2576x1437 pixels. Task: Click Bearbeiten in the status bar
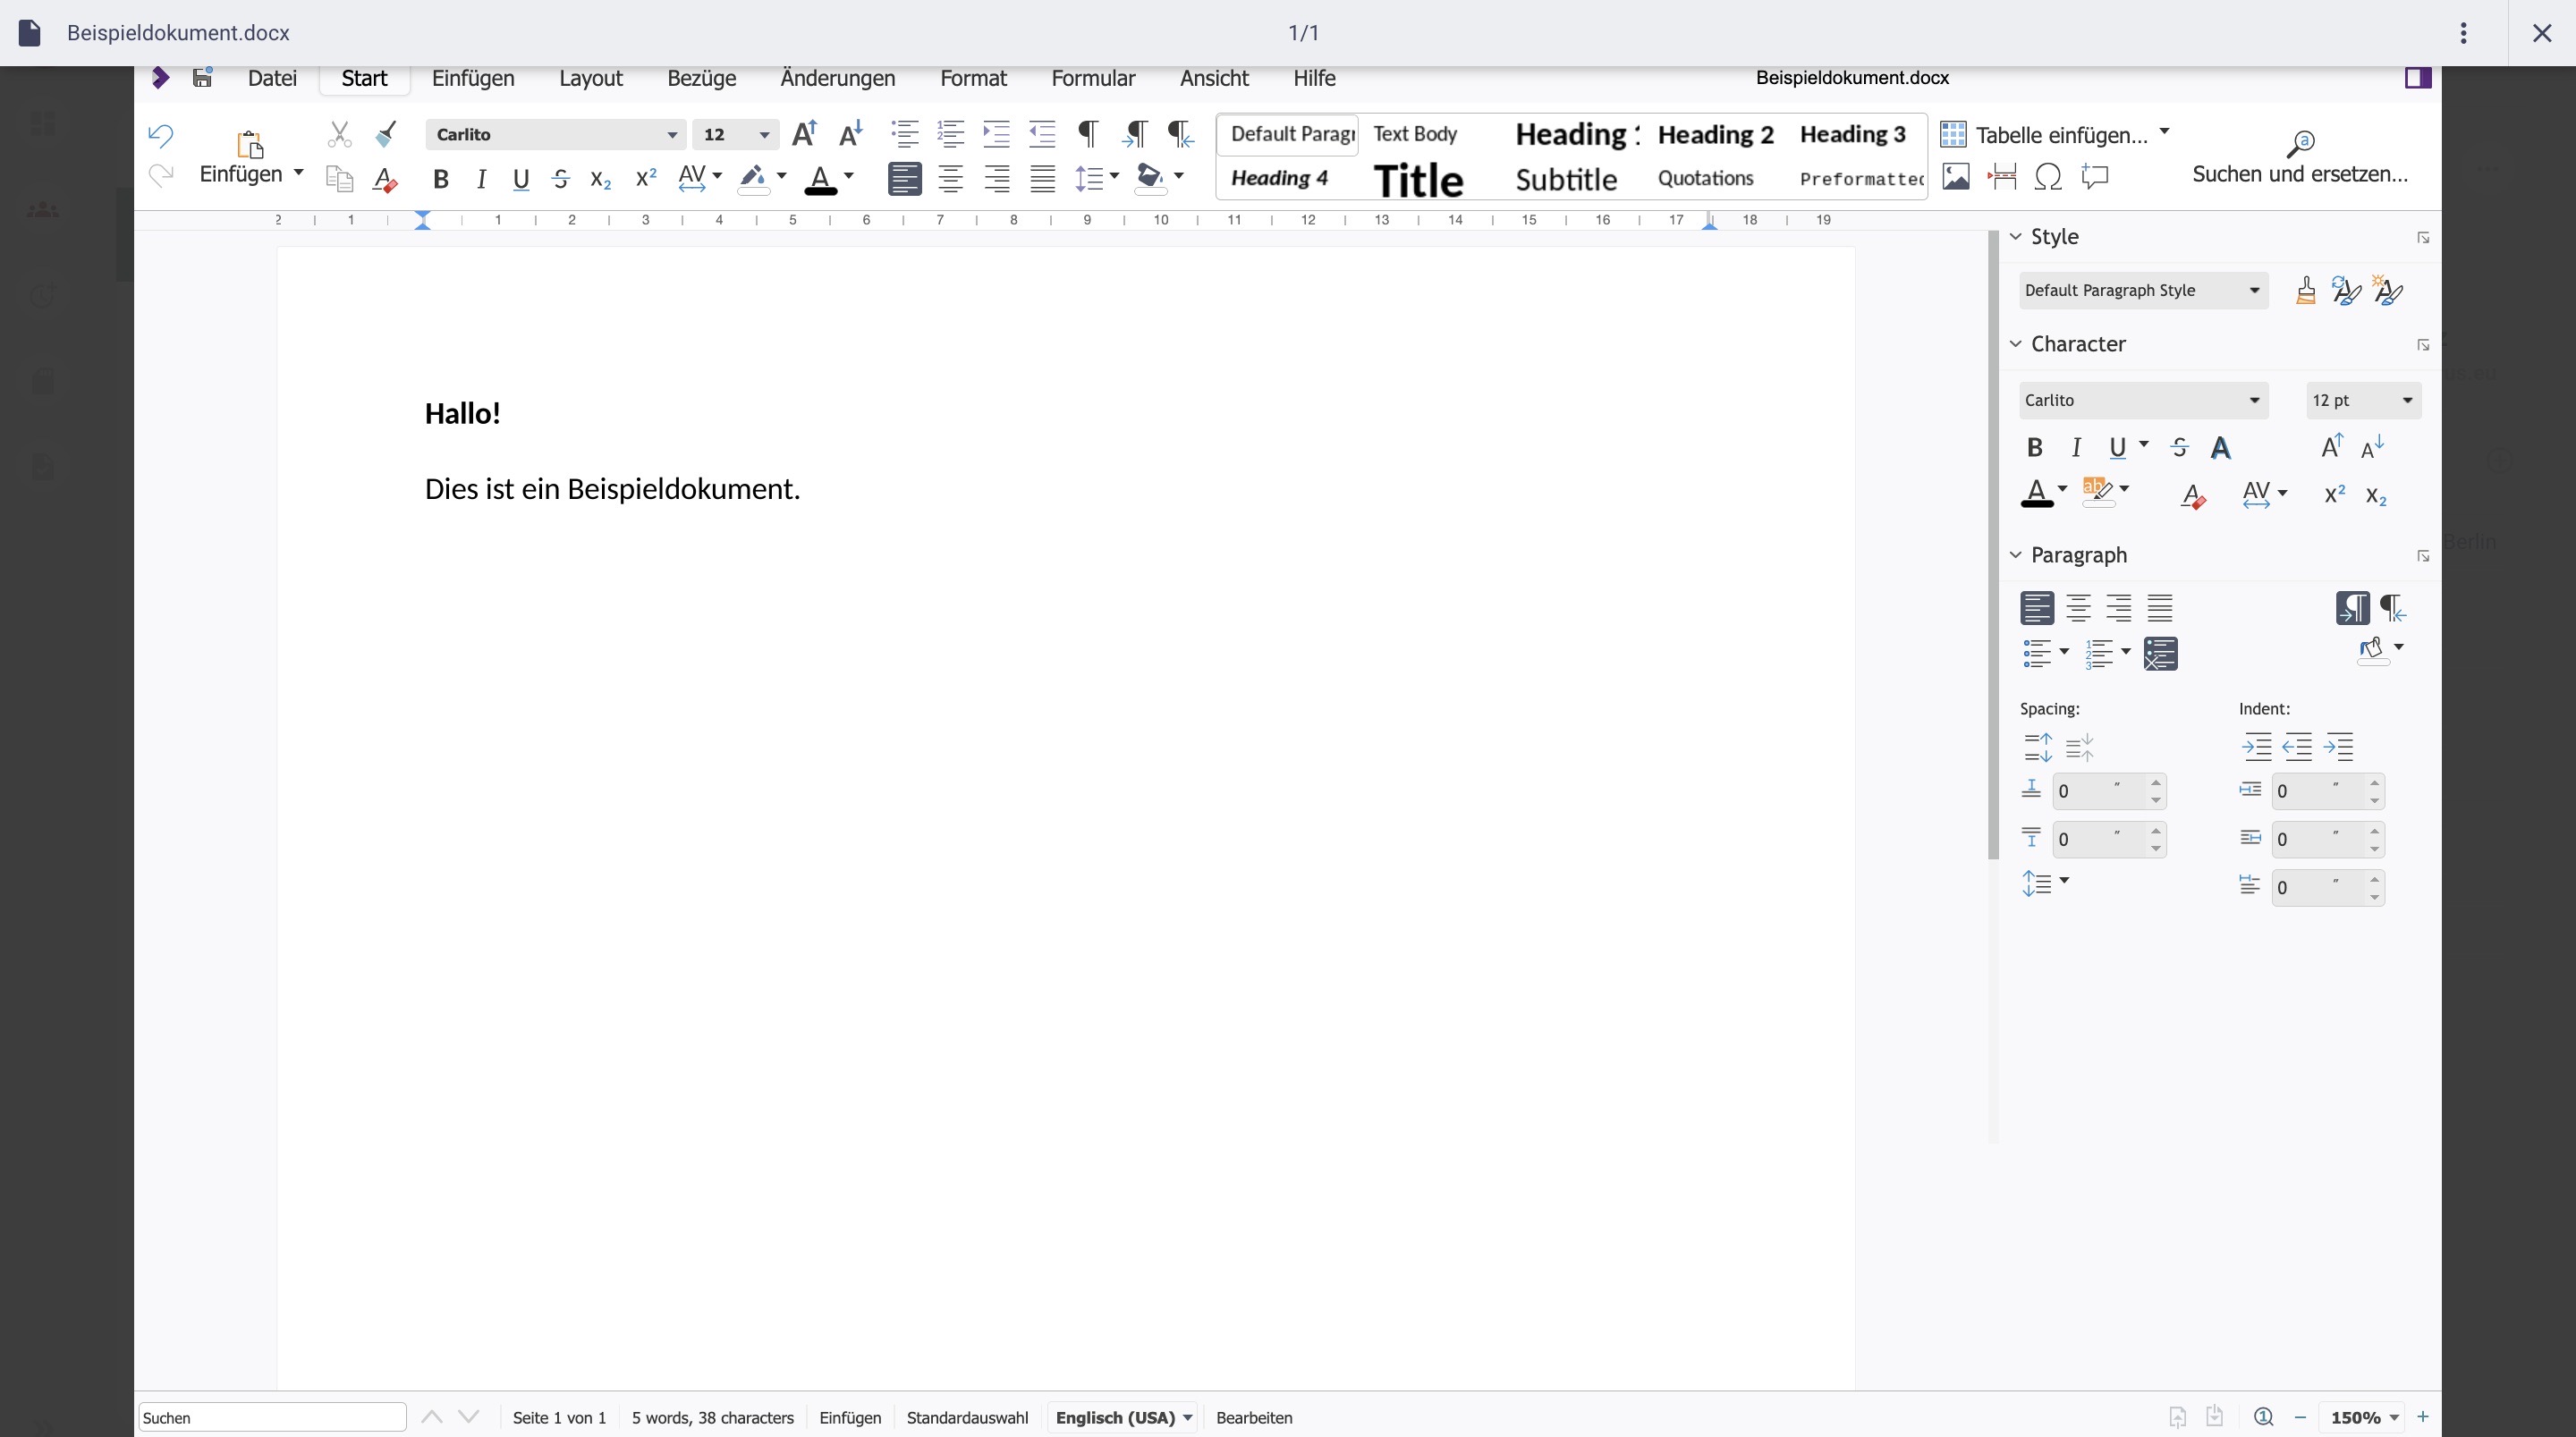(1254, 1417)
